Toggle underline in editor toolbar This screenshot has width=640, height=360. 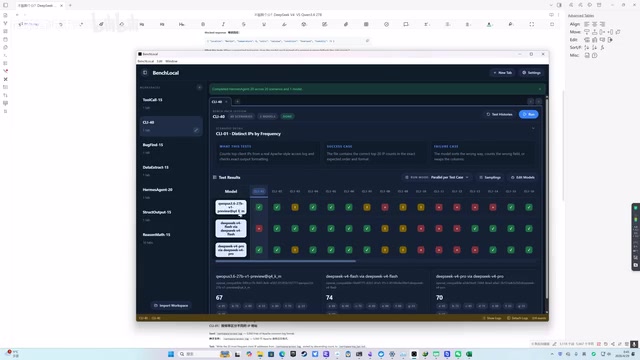point(264,24)
